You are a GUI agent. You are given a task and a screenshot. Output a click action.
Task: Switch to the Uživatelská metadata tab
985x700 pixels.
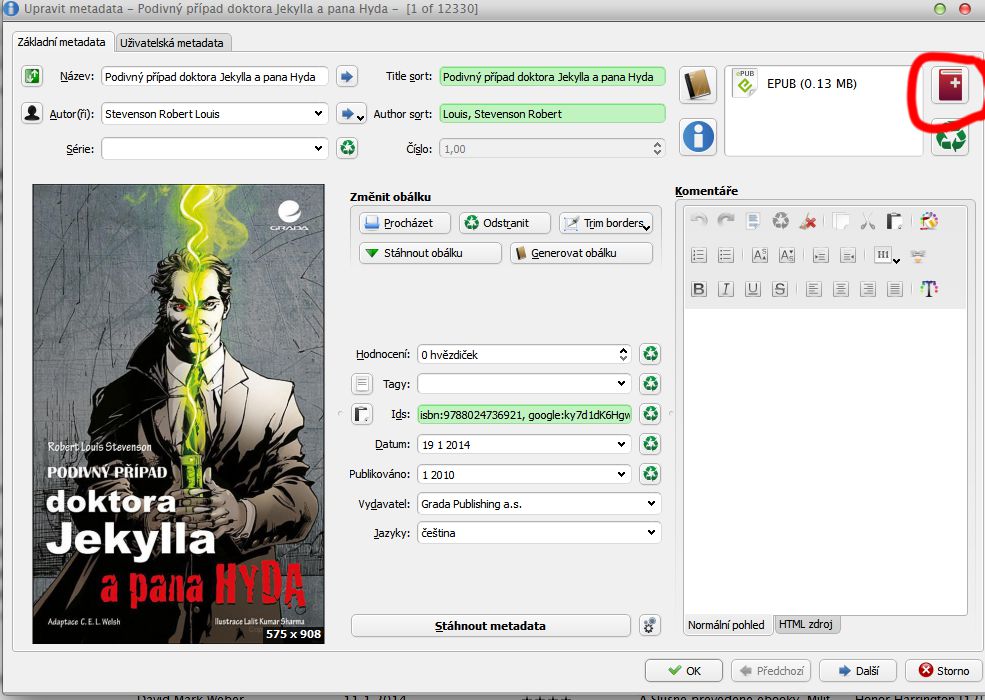[x=171, y=43]
